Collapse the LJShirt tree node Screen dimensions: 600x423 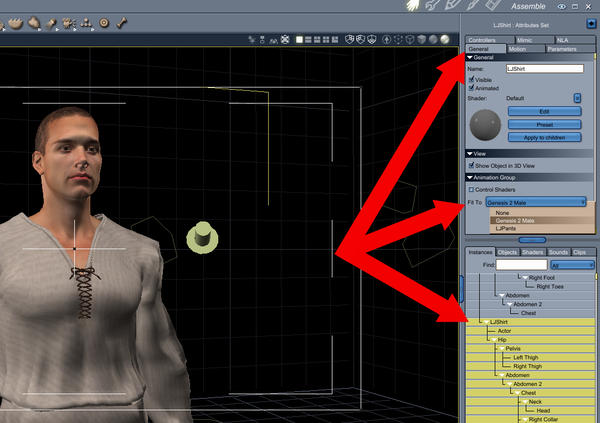[x=486, y=322]
